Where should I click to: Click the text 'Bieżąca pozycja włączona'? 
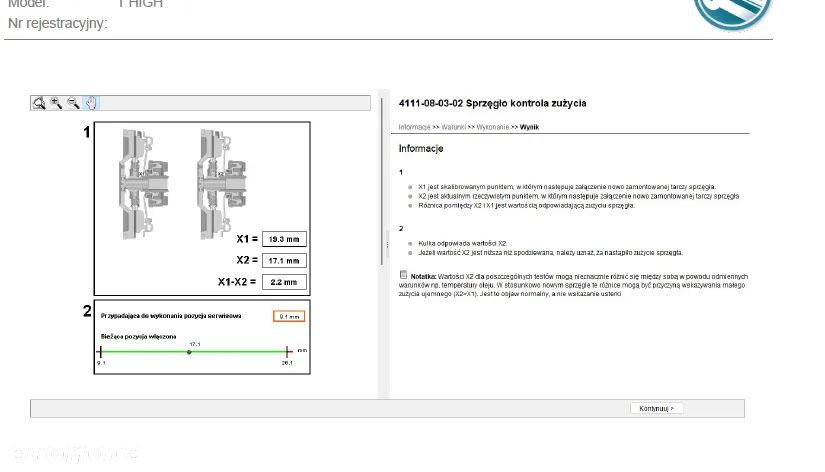click(x=138, y=336)
